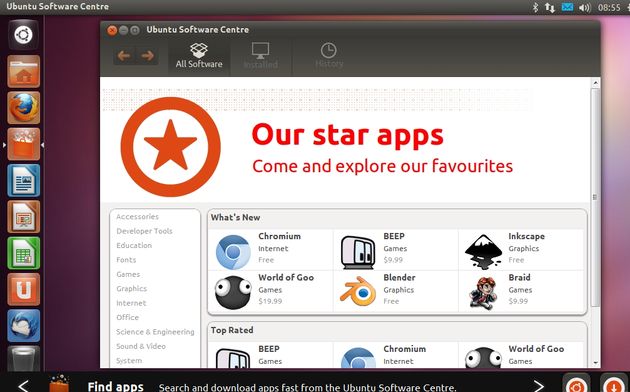630x392 pixels.
Task: Click the vertical scrollbar thumb
Action: [x=595, y=197]
